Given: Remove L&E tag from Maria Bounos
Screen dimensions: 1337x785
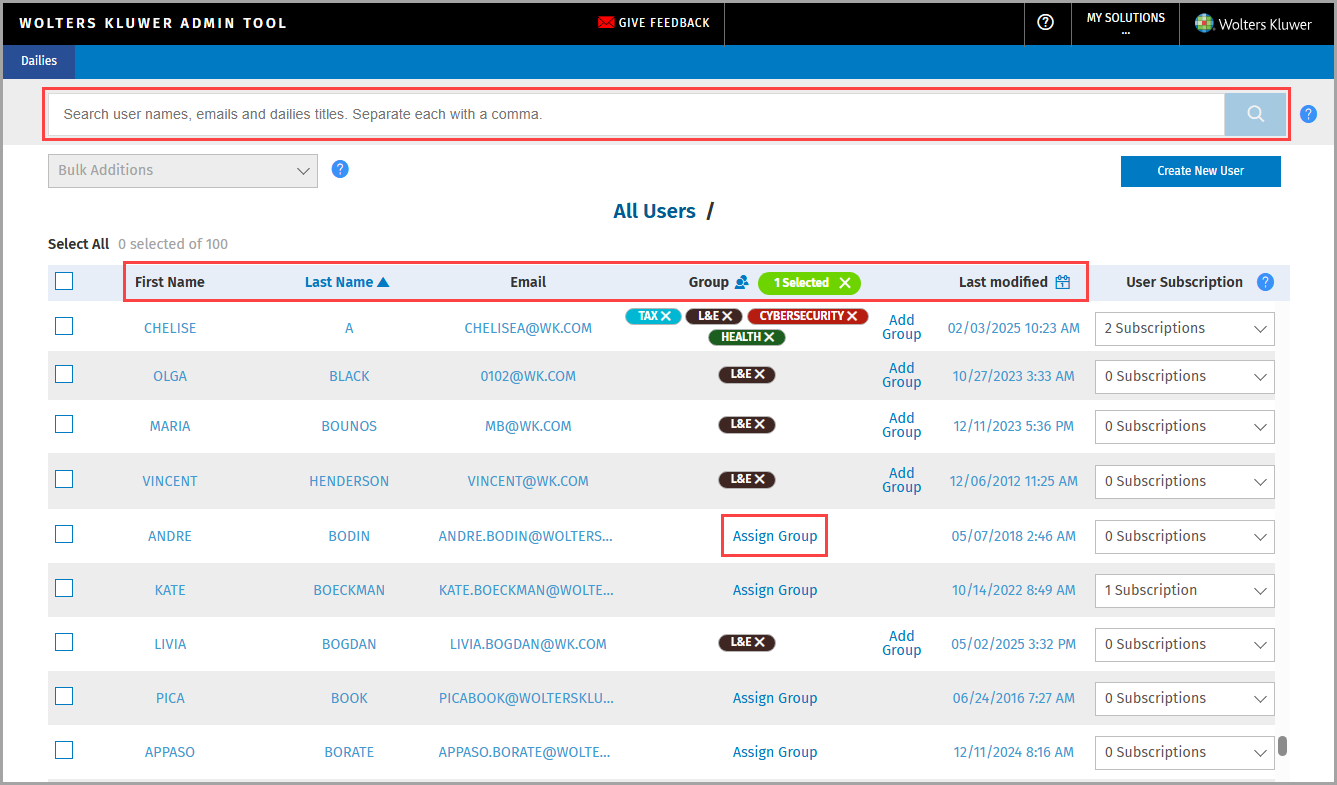Looking at the screenshot, I should [760, 424].
